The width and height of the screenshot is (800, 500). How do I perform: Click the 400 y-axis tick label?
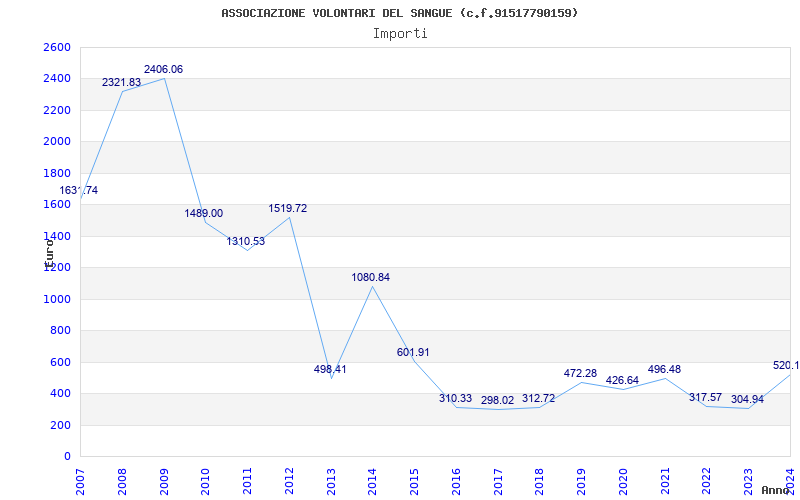click(x=60, y=393)
